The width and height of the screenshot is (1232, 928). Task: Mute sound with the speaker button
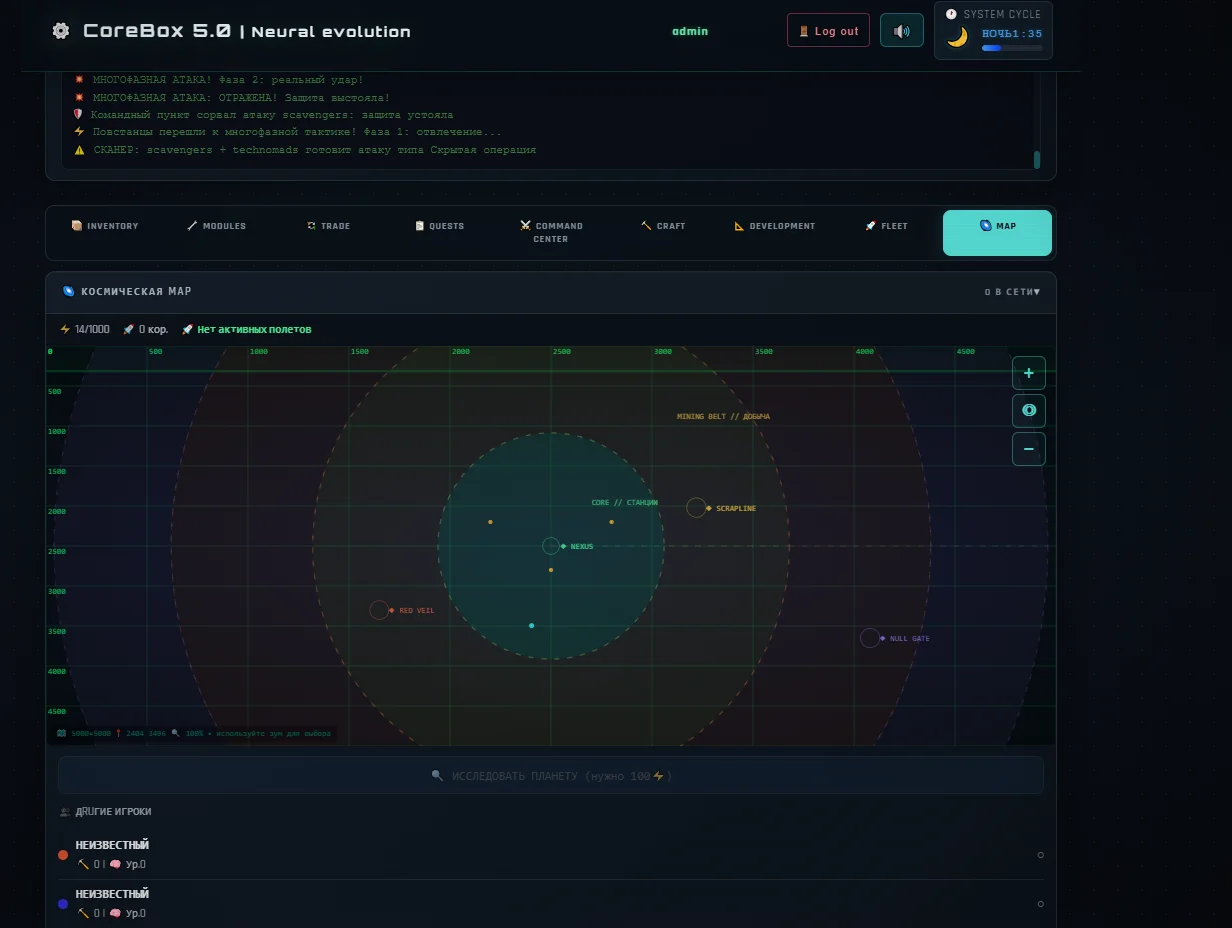(x=902, y=30)
